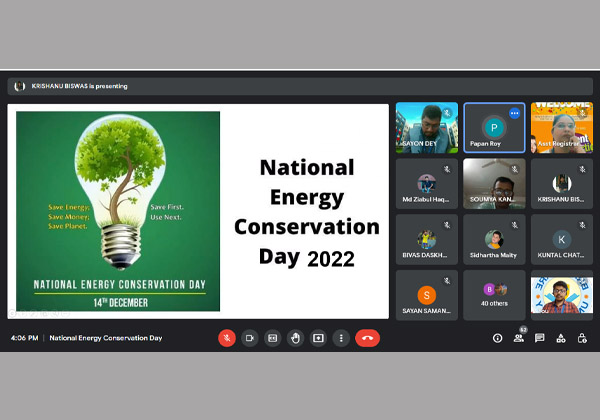Open more options three-dot menu
The image size is (600, 420).
(x=341, y=338)
